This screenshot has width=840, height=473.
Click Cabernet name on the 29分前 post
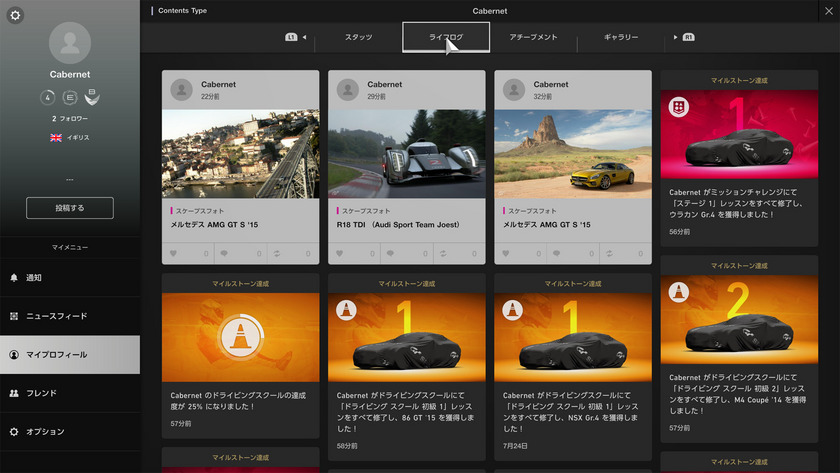385,84
